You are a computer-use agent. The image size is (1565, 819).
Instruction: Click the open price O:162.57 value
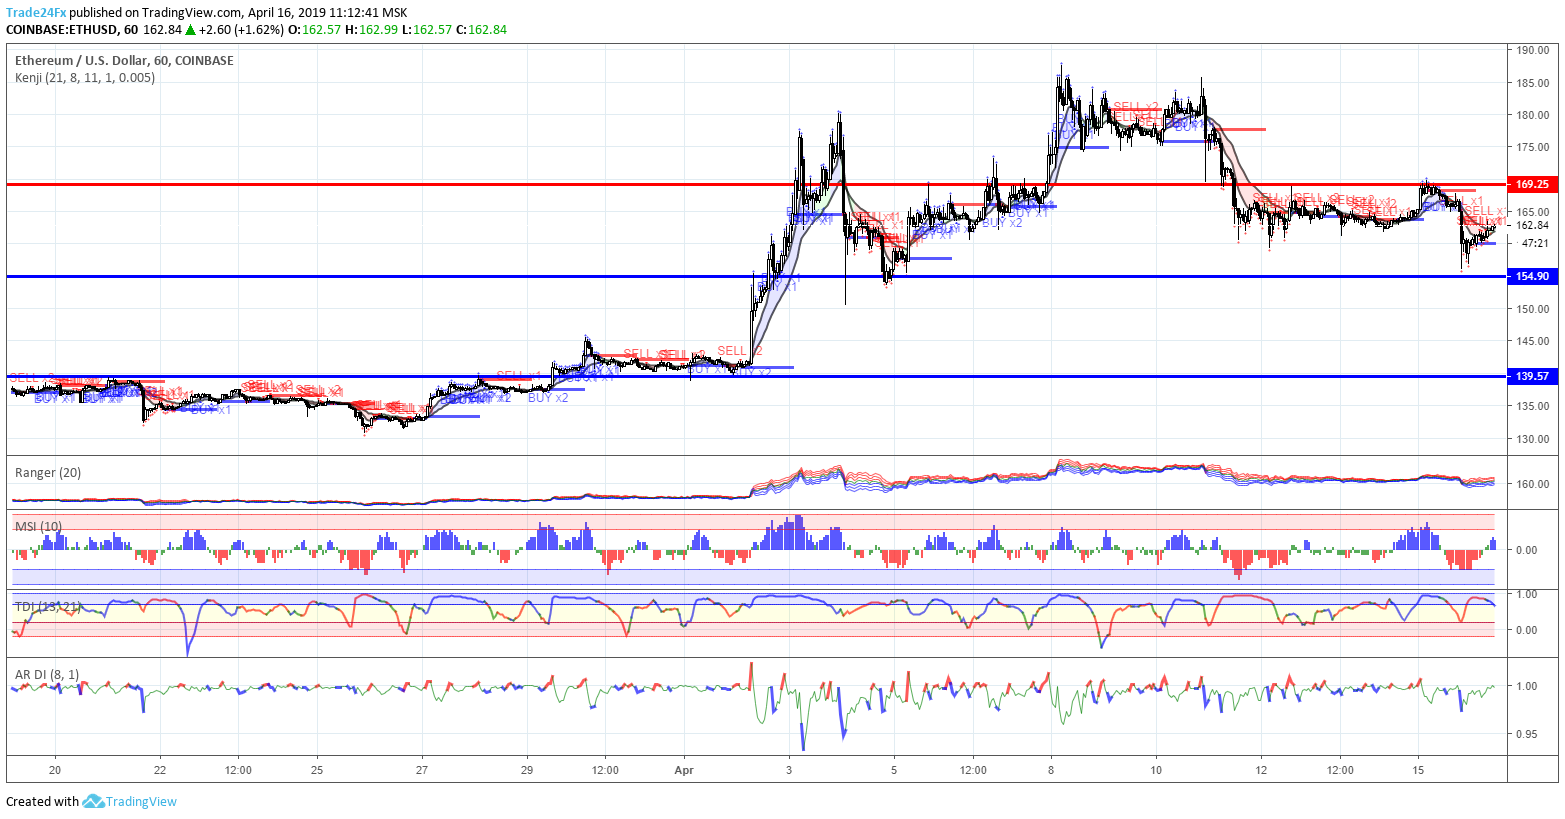tap(314, 30)
